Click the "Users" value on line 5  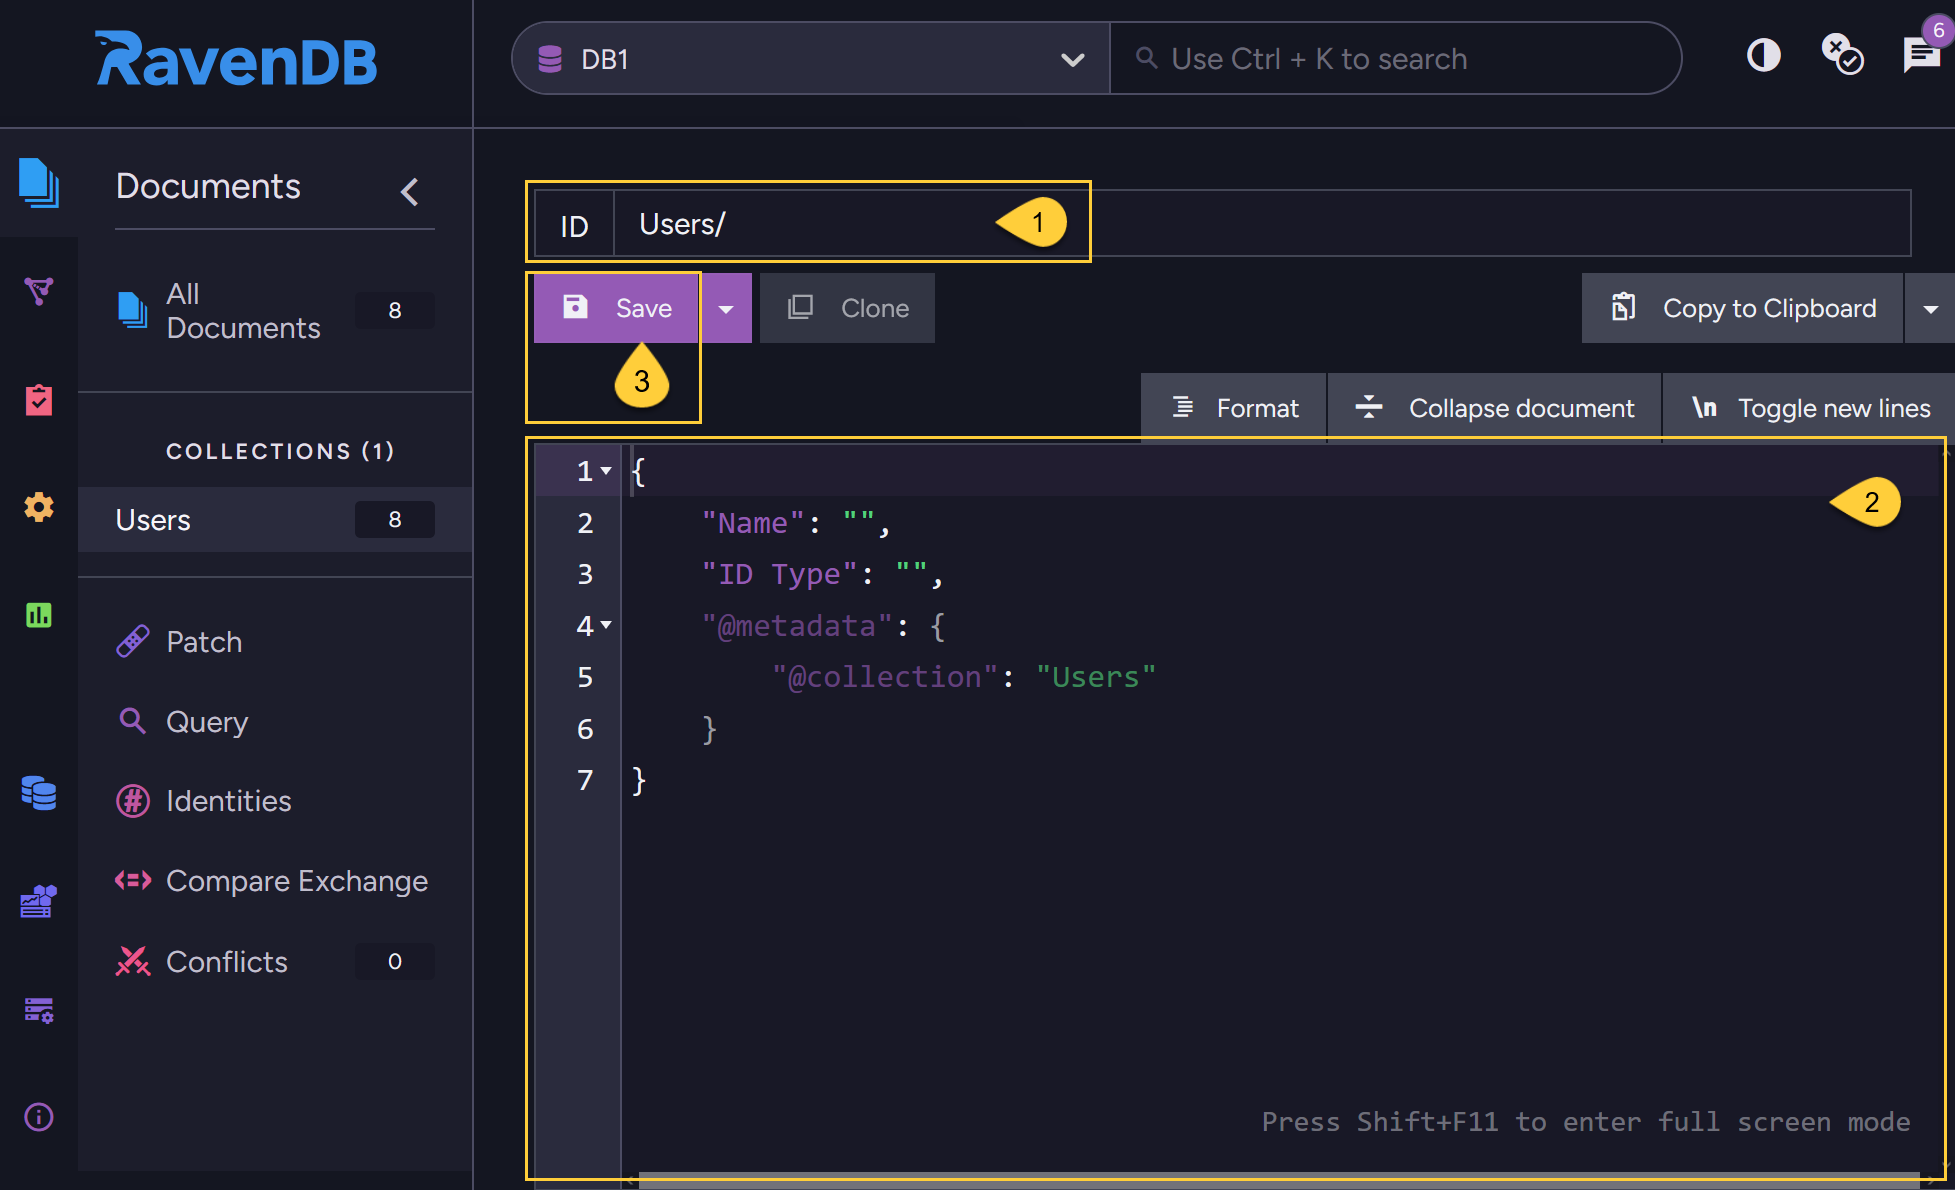1096,677
